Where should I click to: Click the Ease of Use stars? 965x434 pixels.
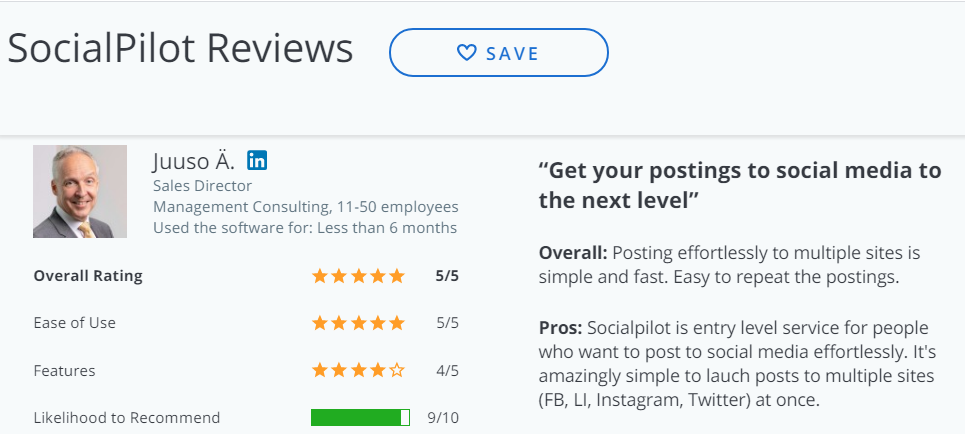click(x=358, y=323)
